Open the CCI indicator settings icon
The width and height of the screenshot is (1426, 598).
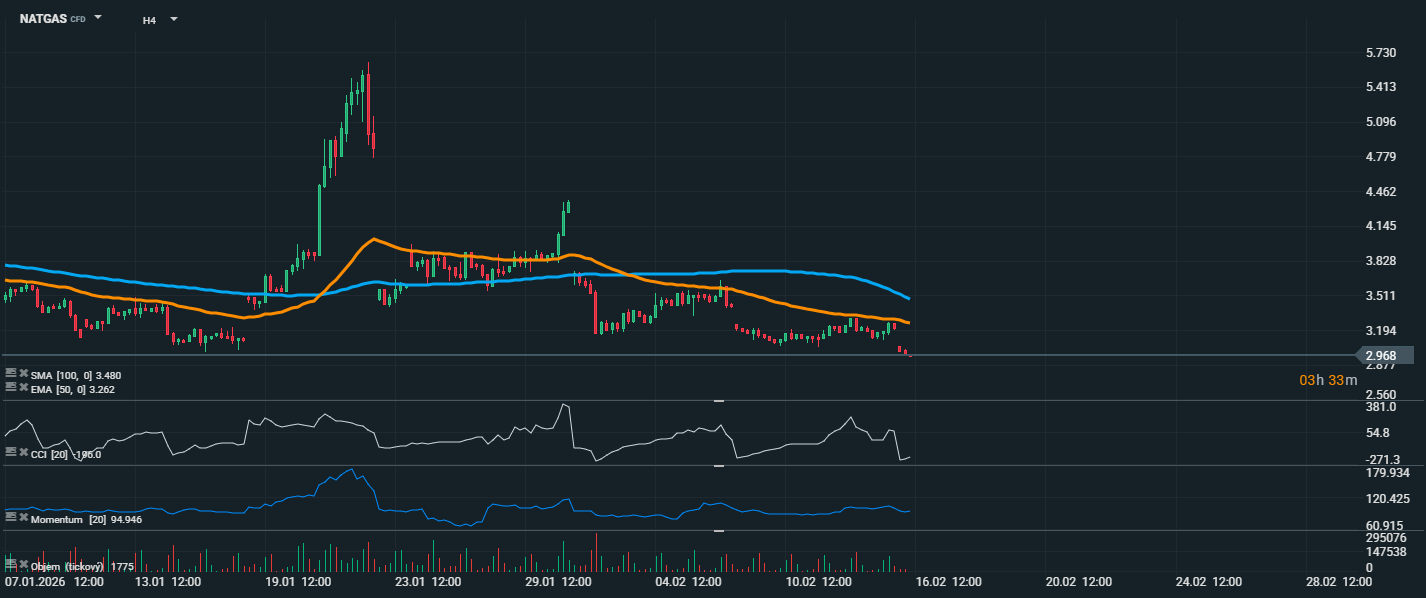[x=11, y=453]
